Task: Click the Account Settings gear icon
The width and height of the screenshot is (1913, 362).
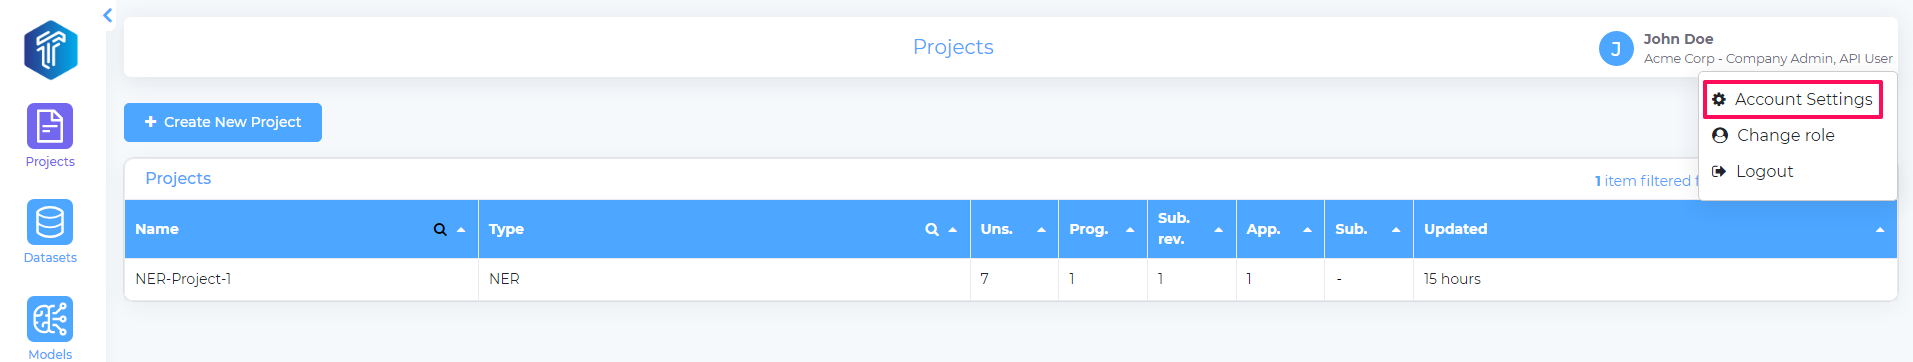Action: click(x=1719, y=99)
